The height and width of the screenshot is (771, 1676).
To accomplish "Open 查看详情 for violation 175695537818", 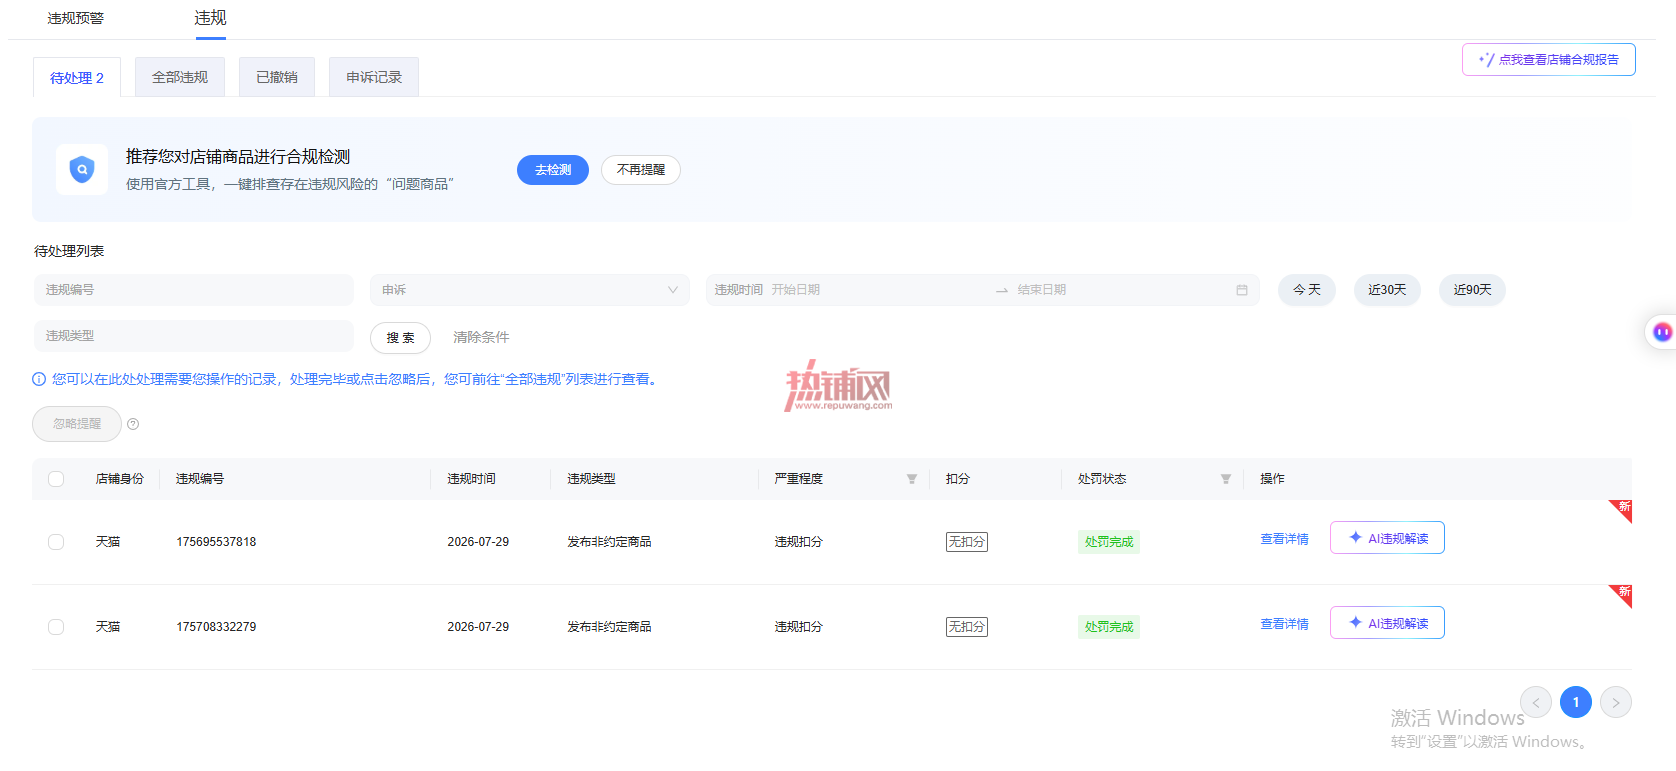I will (x=1284, y=539).
